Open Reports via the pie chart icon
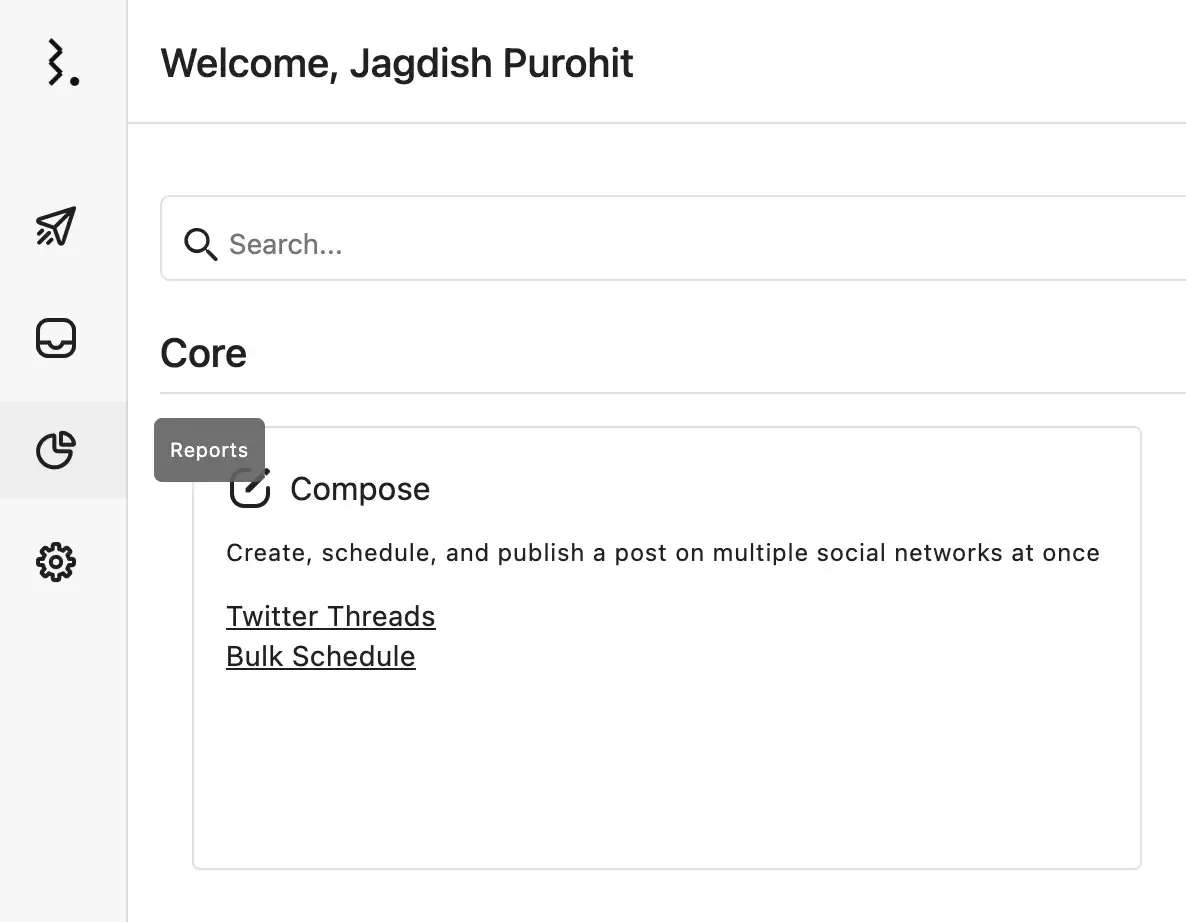The width and height of the screenshot is (1186, 922). point(56,450)
